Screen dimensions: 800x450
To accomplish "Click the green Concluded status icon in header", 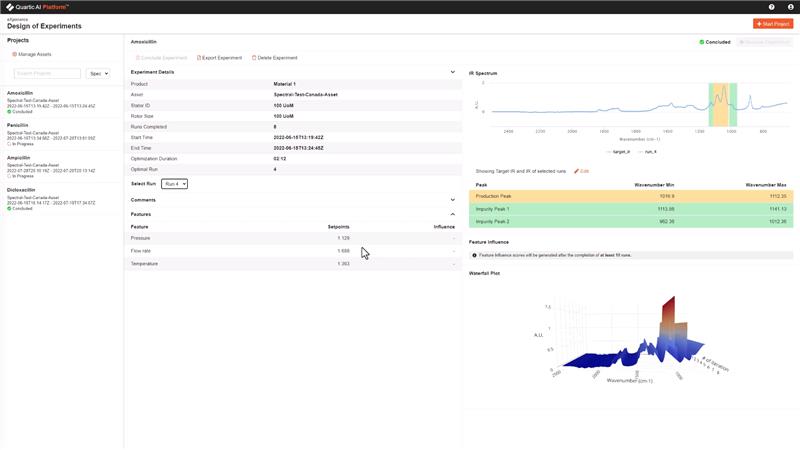I will pyautogui.click(x=701, y=42).
